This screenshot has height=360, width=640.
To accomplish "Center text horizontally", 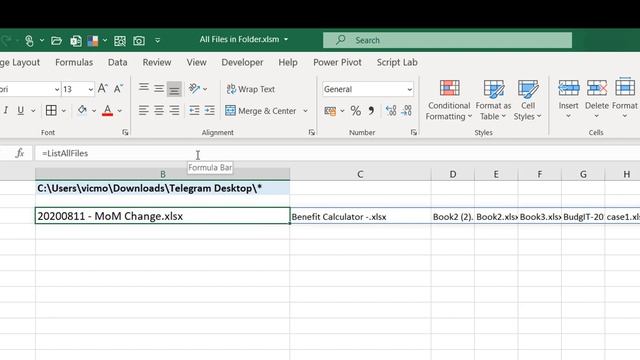I will tap(159, 110).
